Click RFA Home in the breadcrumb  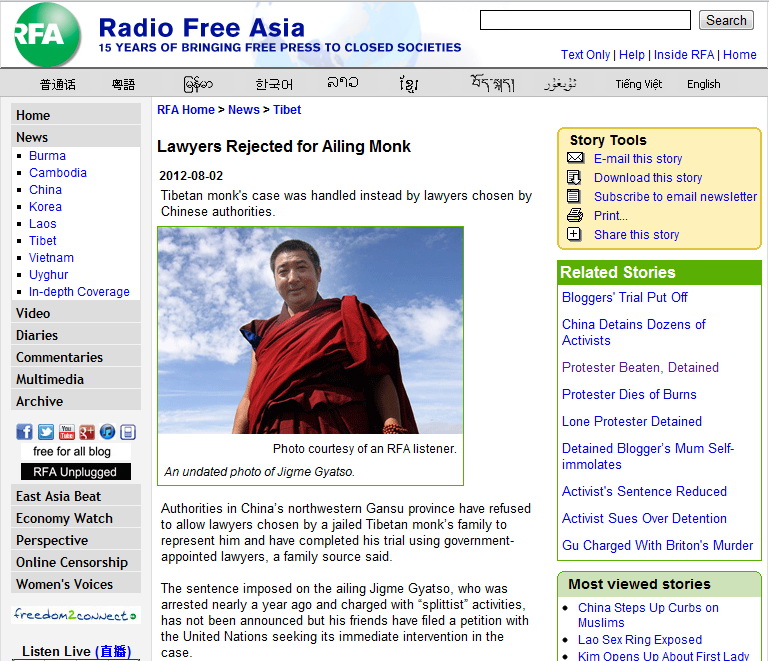(186, 110)
